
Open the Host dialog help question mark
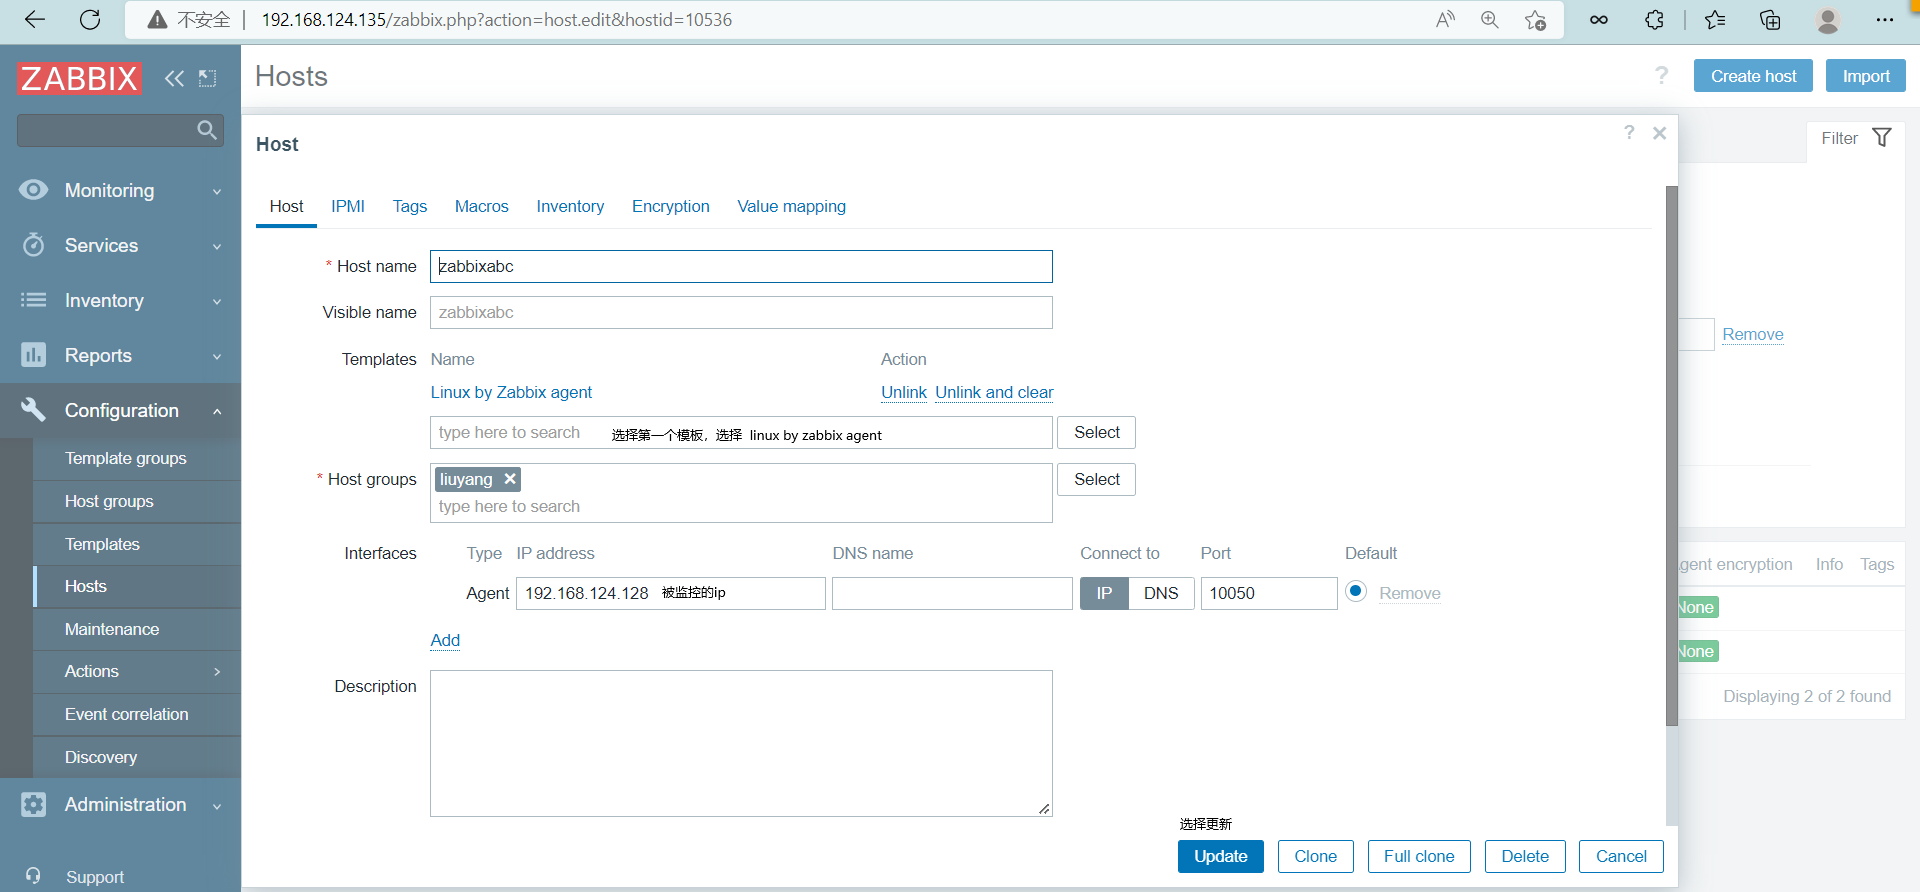pos(1629,132)
